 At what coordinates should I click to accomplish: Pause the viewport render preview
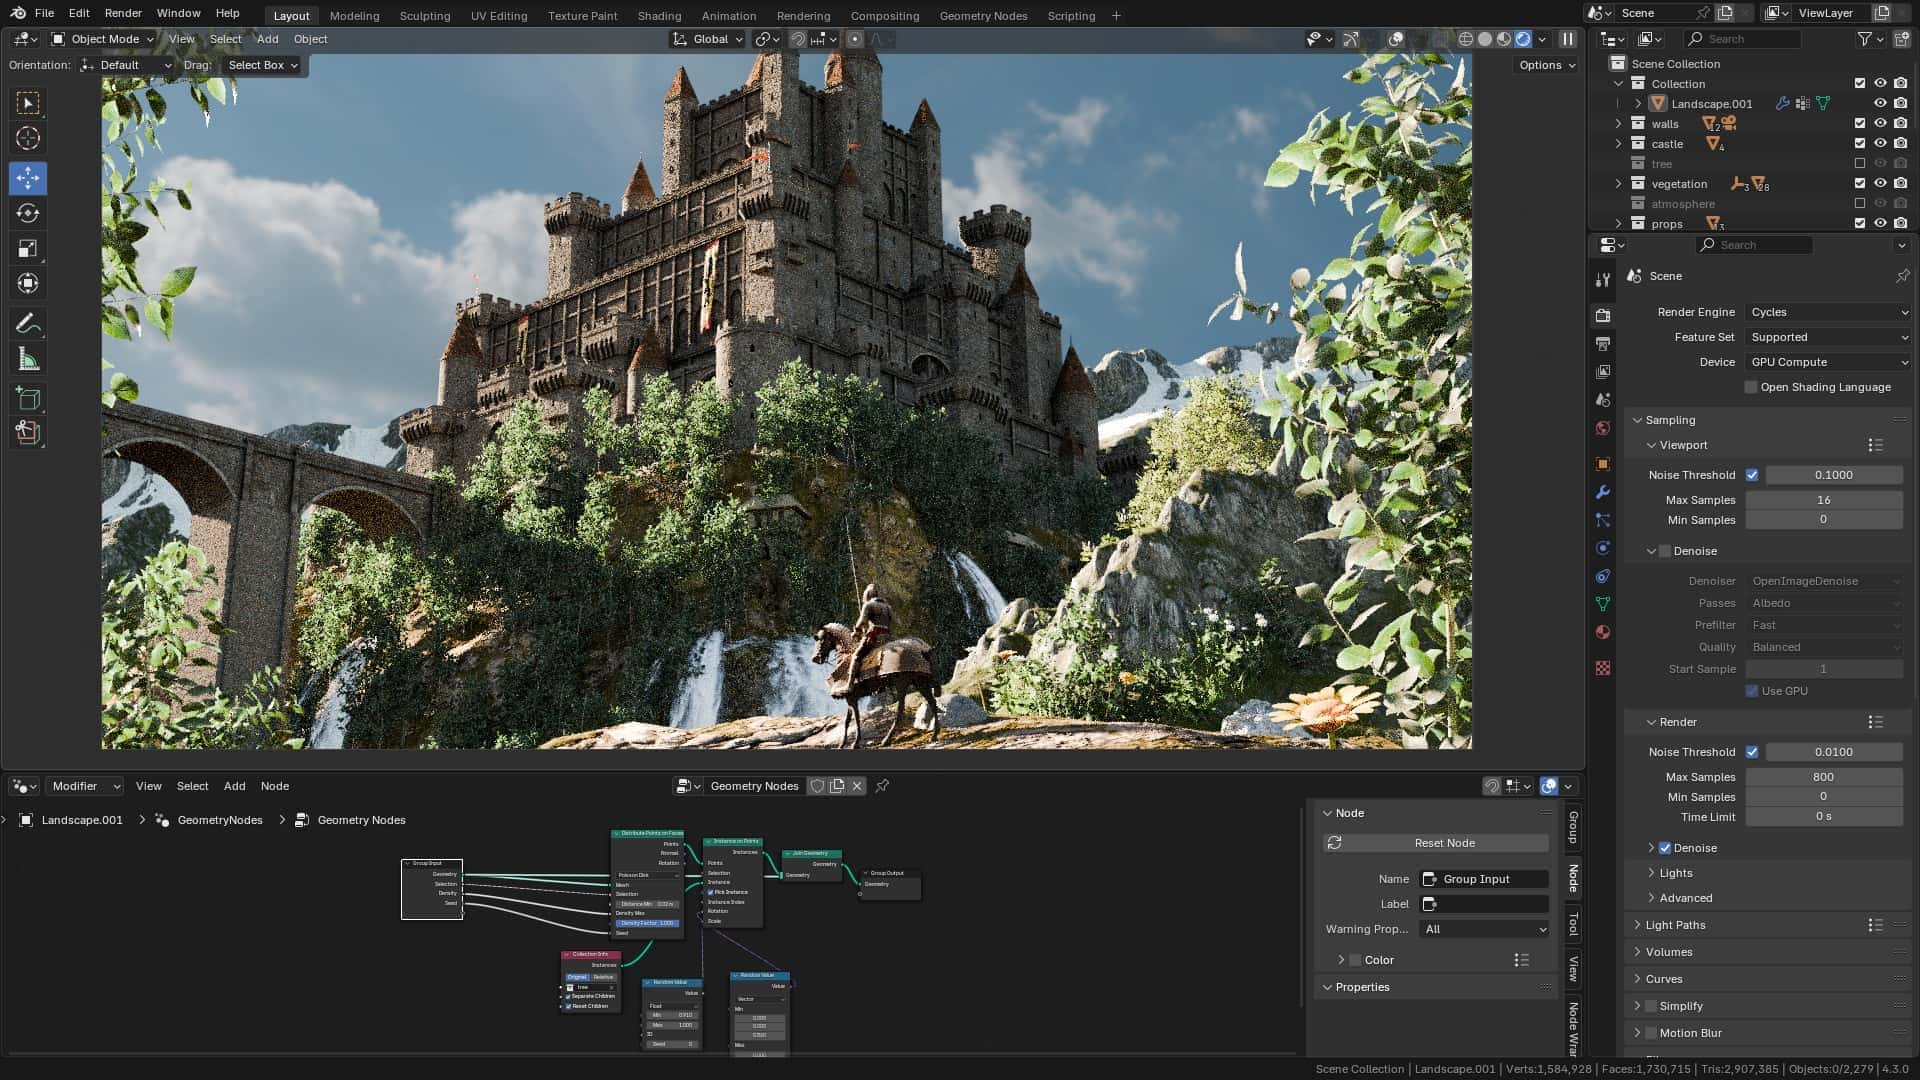coord(1567,39)
